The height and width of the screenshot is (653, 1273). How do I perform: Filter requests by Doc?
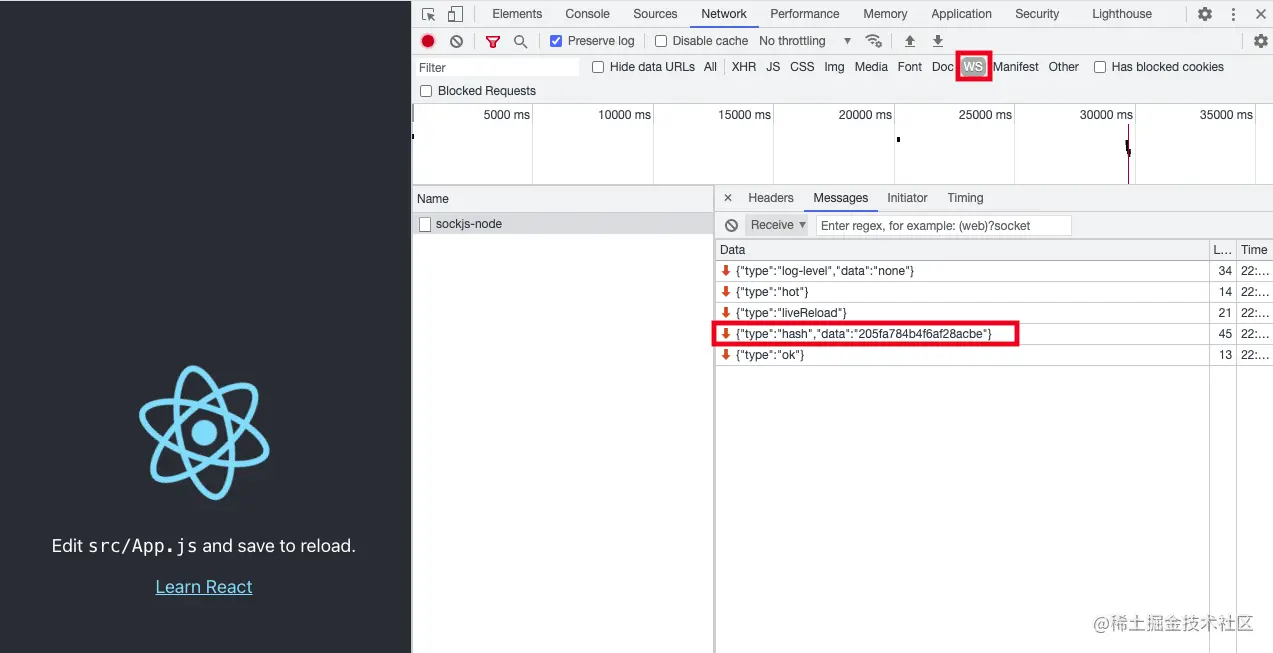click(942, 67)
